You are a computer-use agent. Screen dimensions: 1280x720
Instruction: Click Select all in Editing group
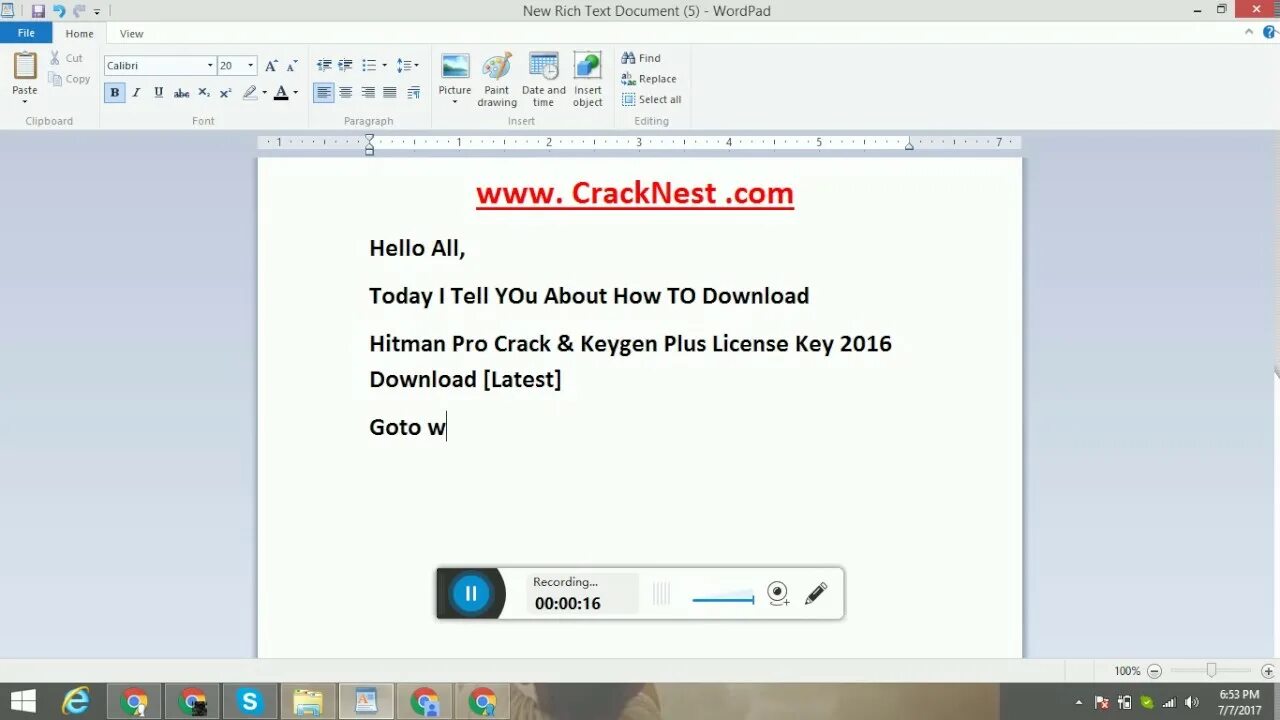(652, 100)
